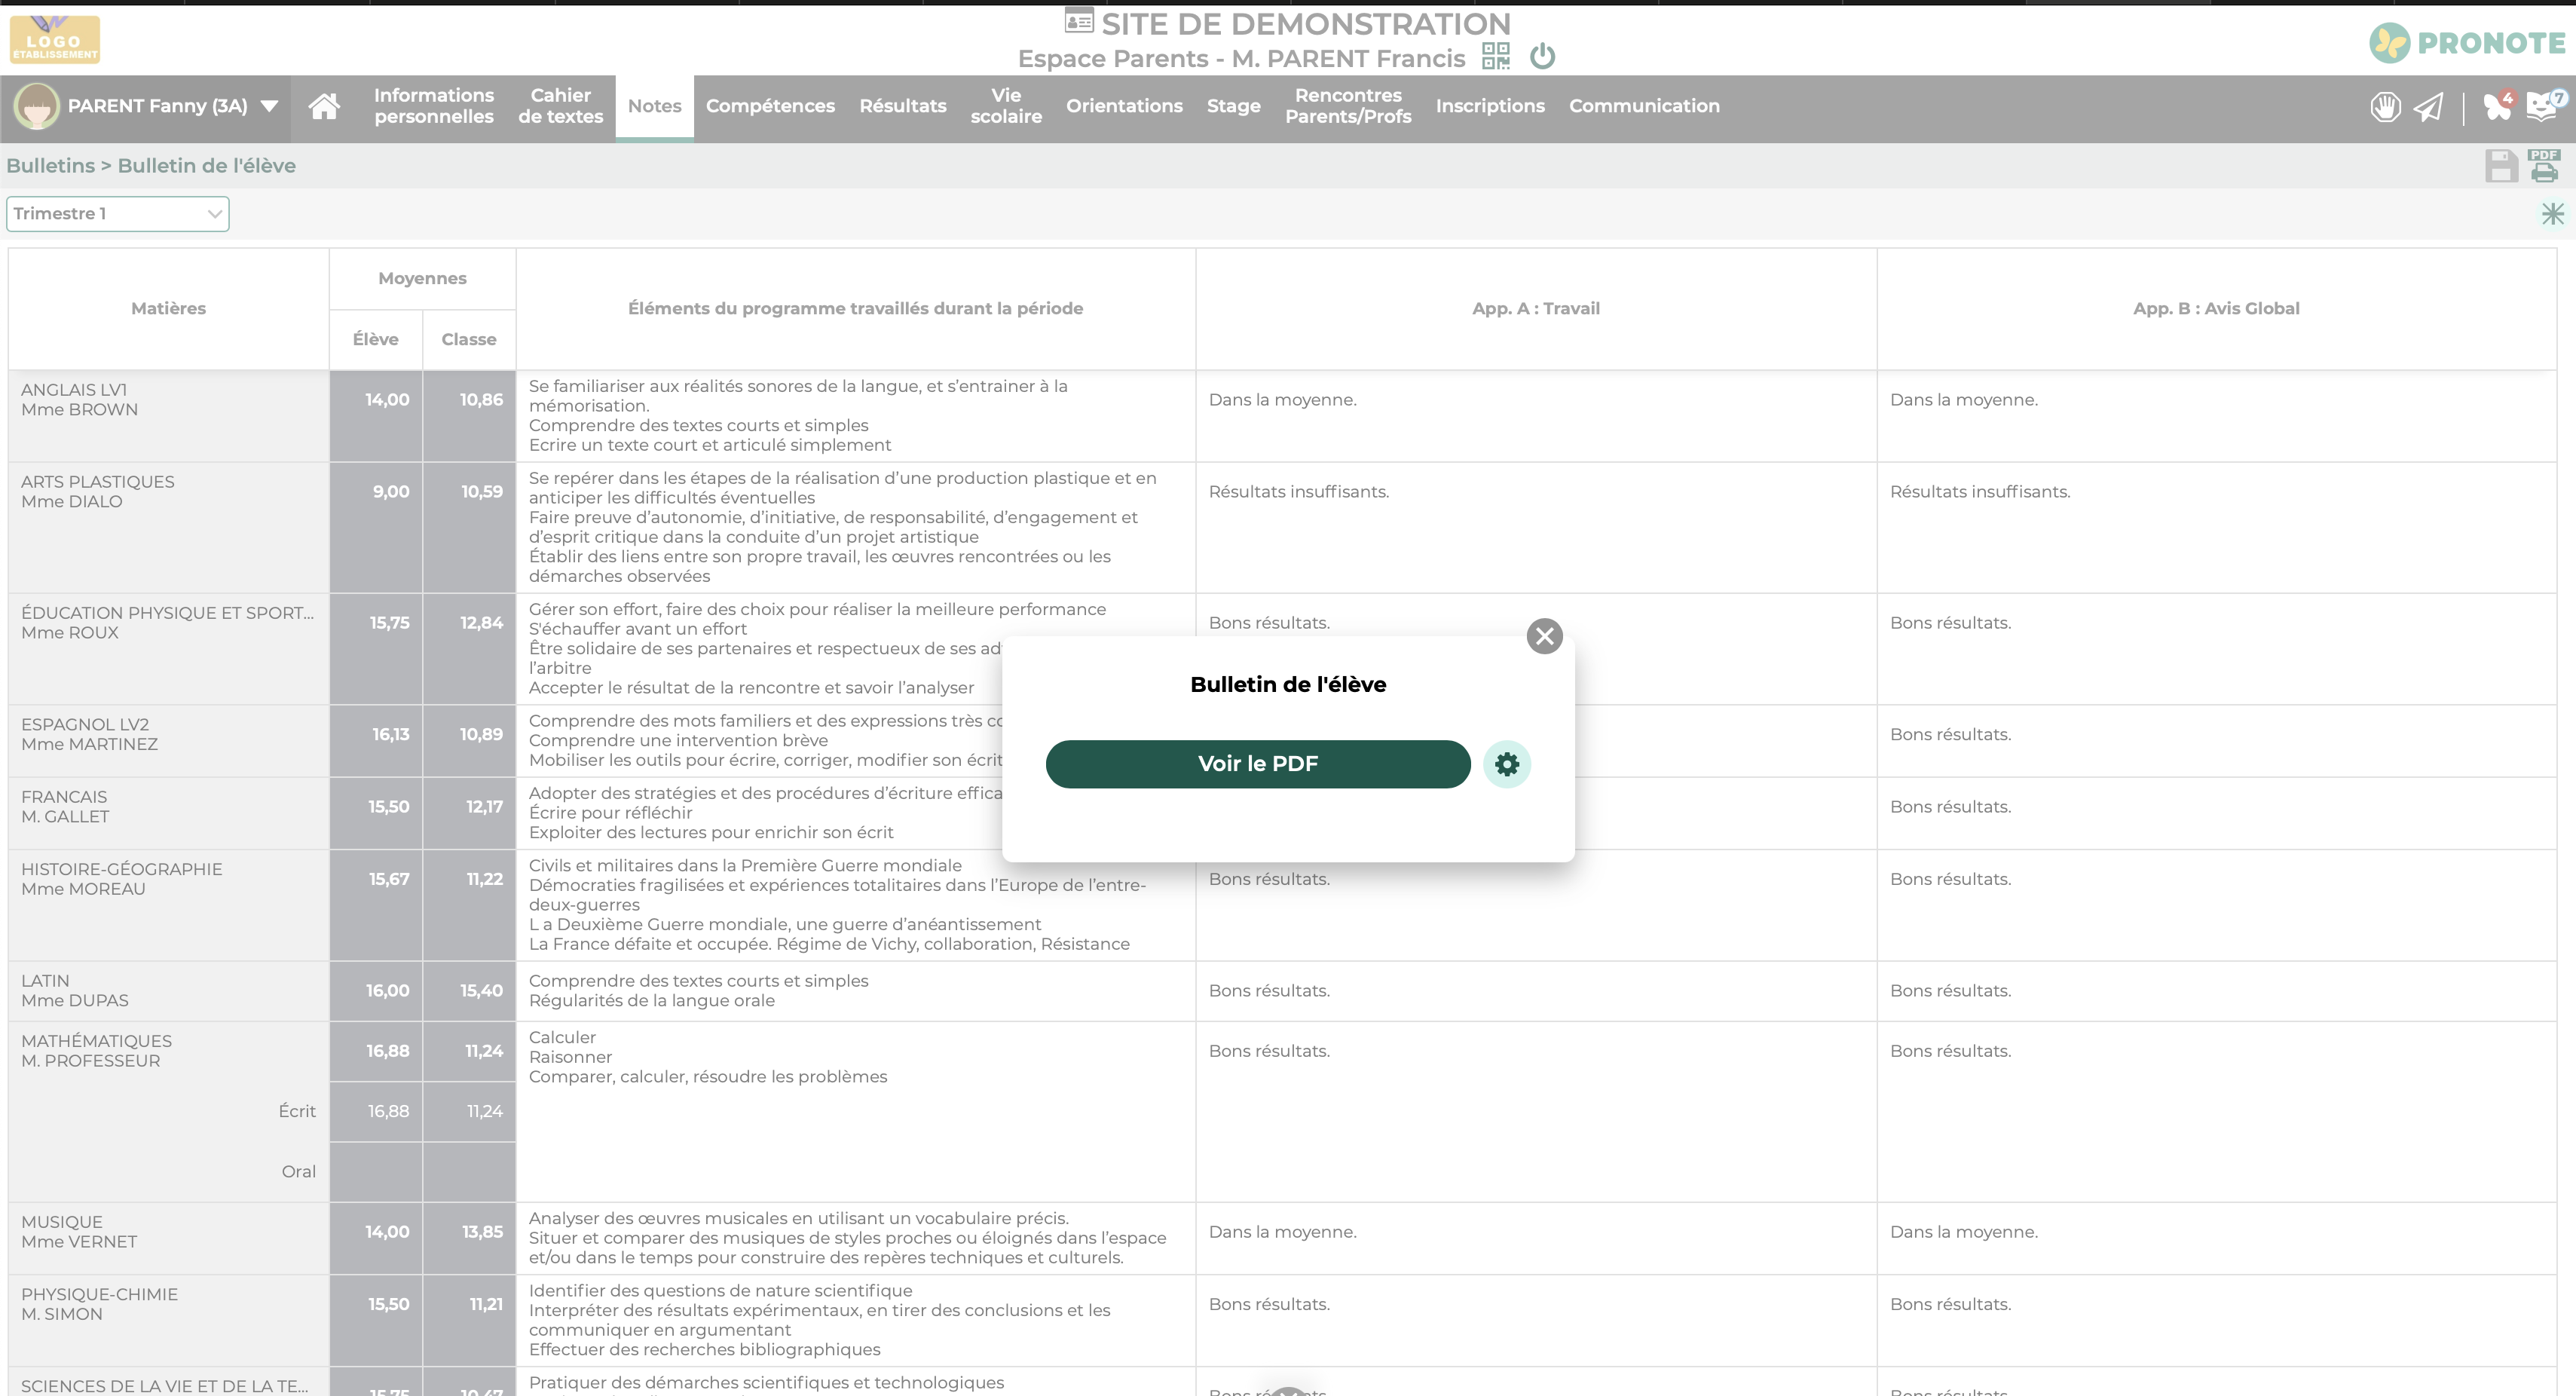Open the Vie scolaire menu

[x=1006, y=106]
